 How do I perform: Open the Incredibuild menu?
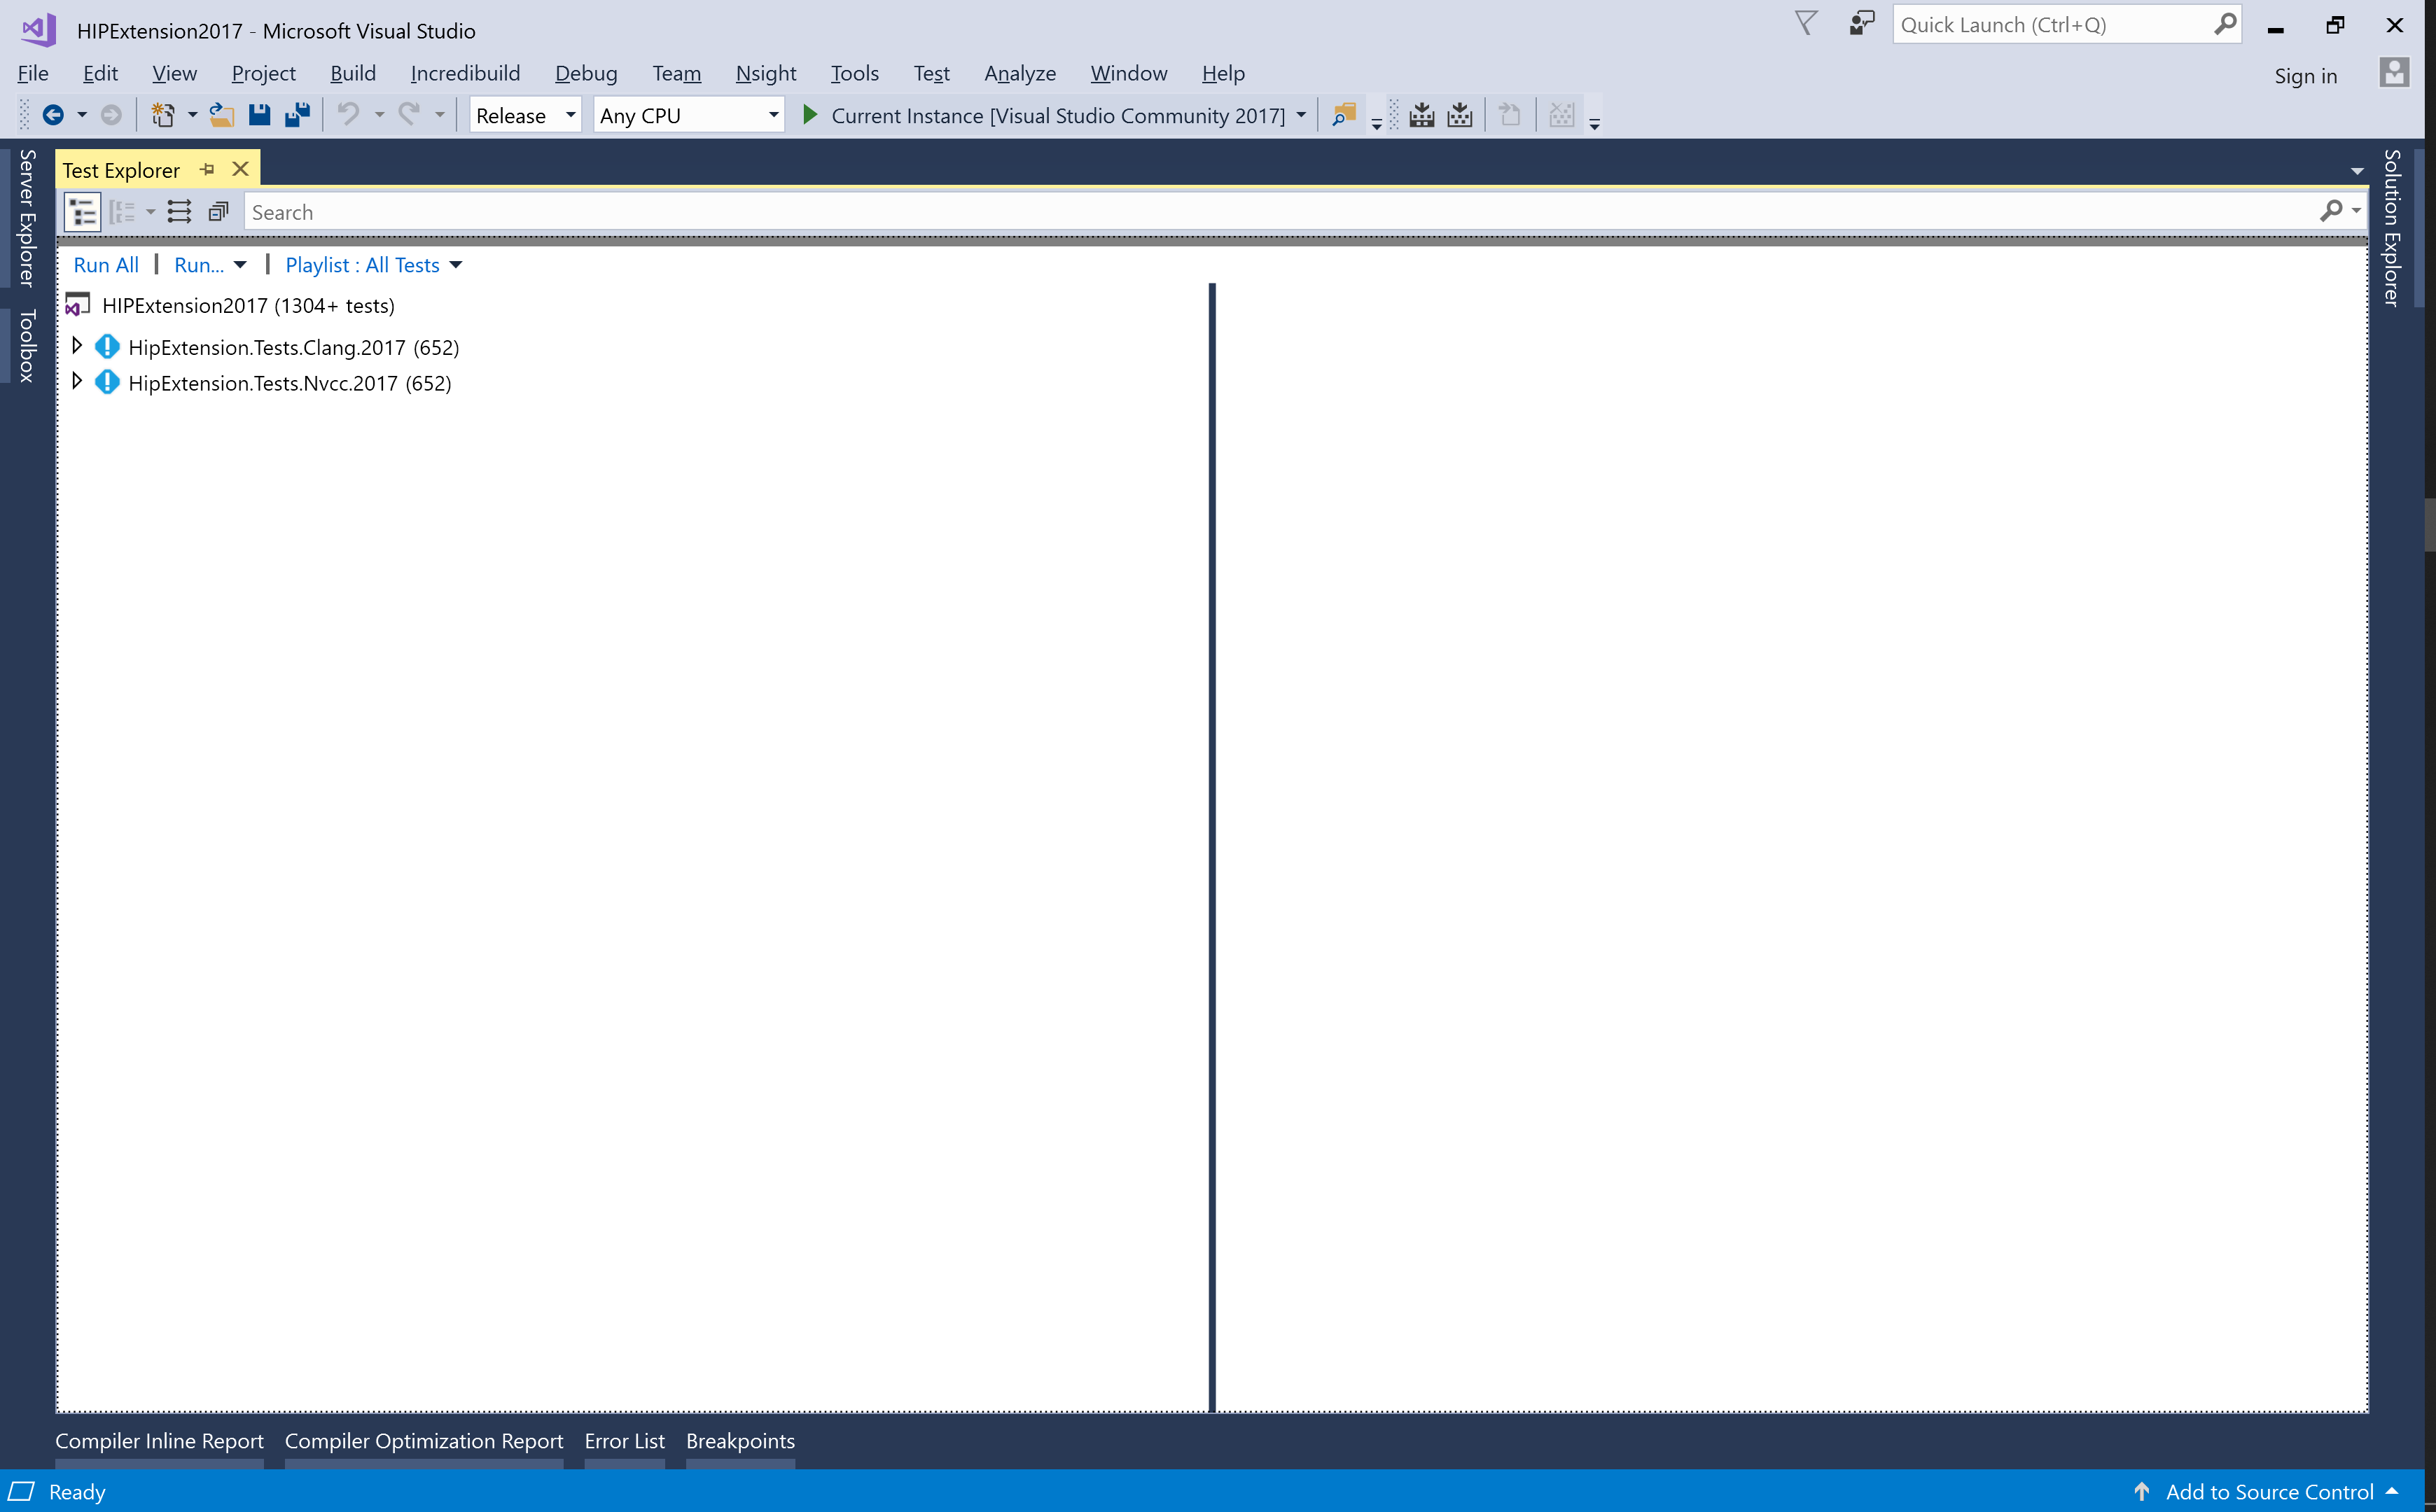click(465, 73)
